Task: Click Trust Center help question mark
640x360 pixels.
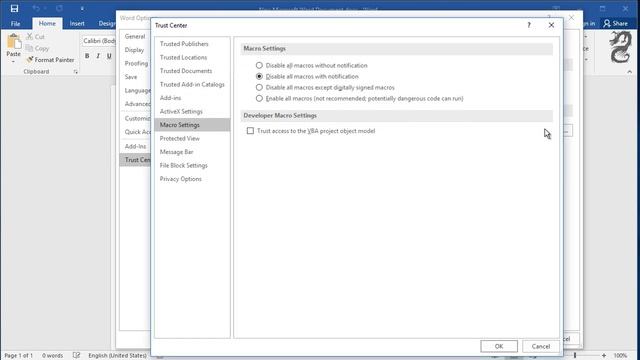Action: point(529,25)
